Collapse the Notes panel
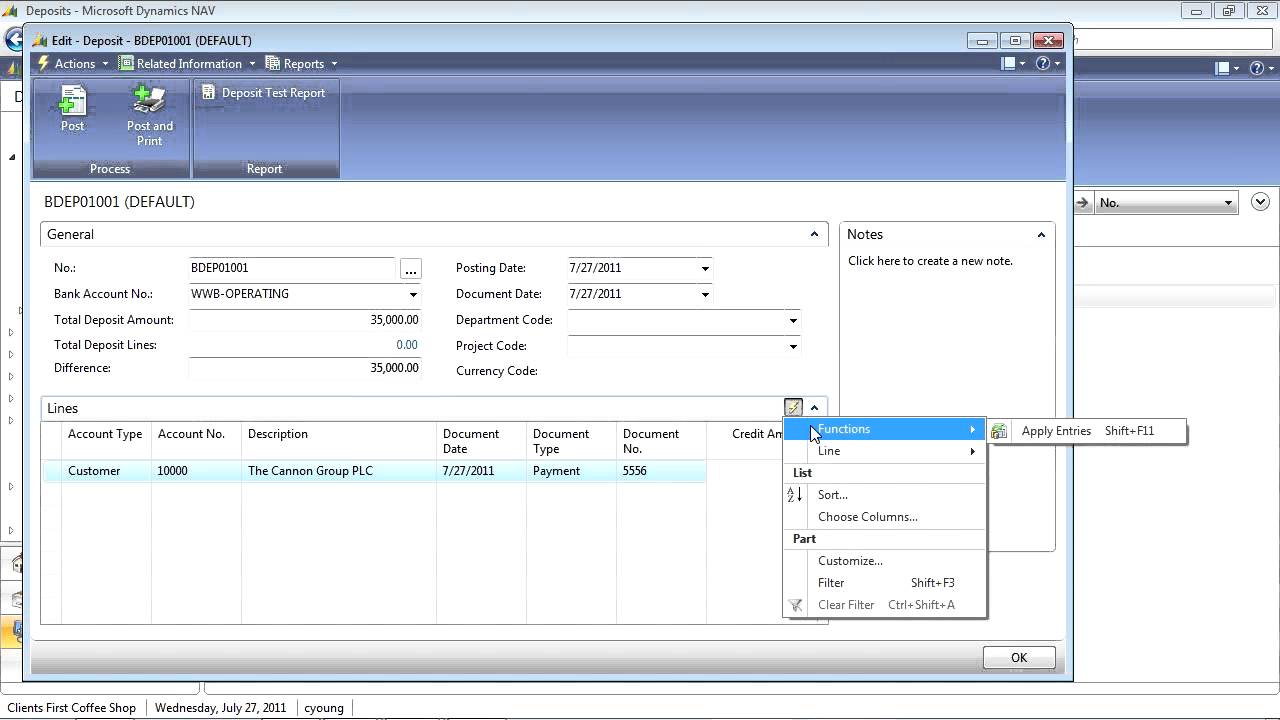This screenshot has height=720, width=1280. tap(1041, 235)
